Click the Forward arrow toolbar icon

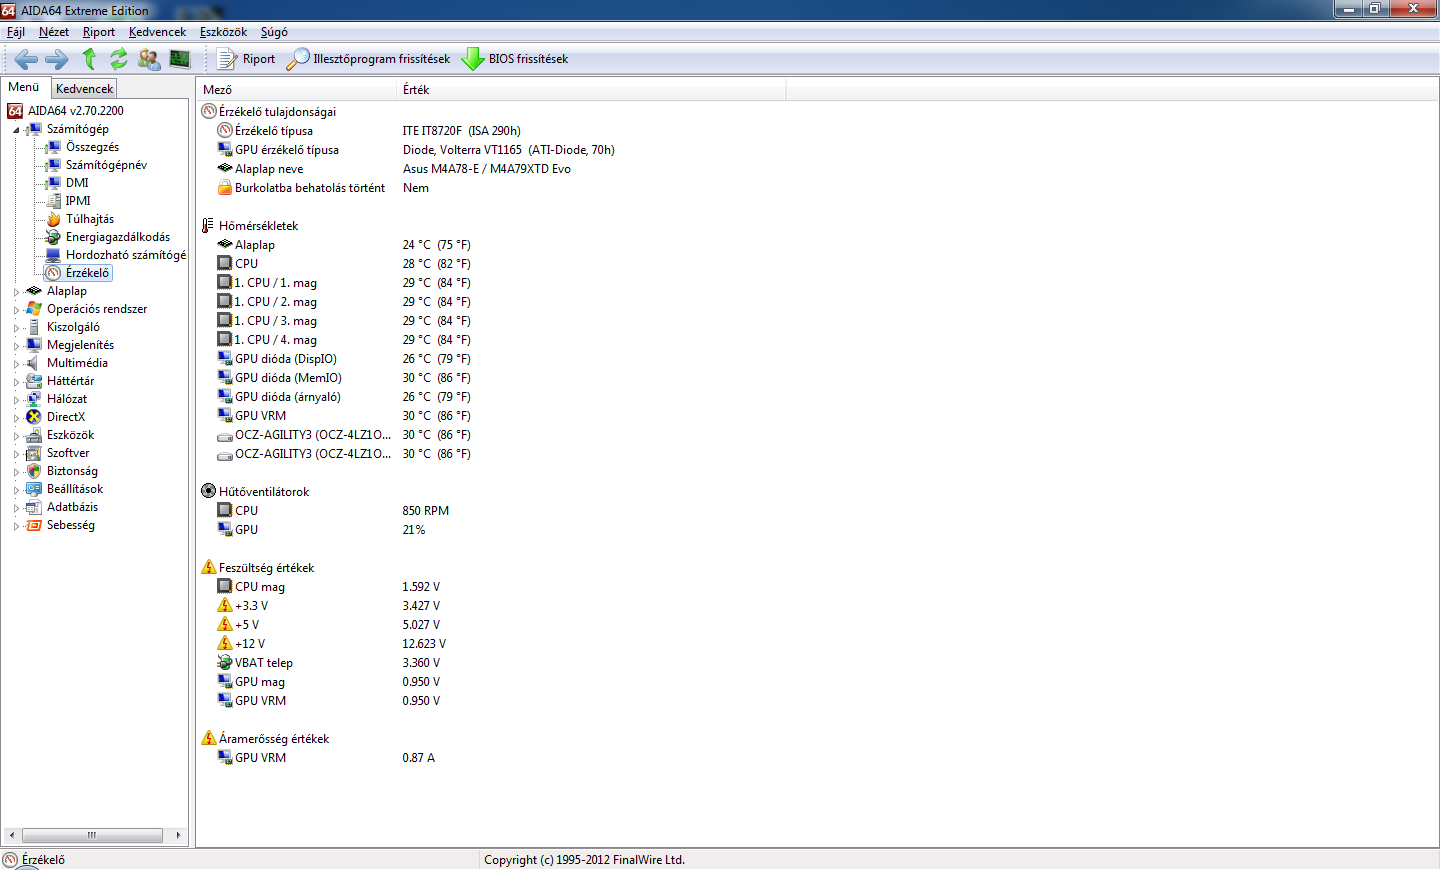tap(57, 59)
